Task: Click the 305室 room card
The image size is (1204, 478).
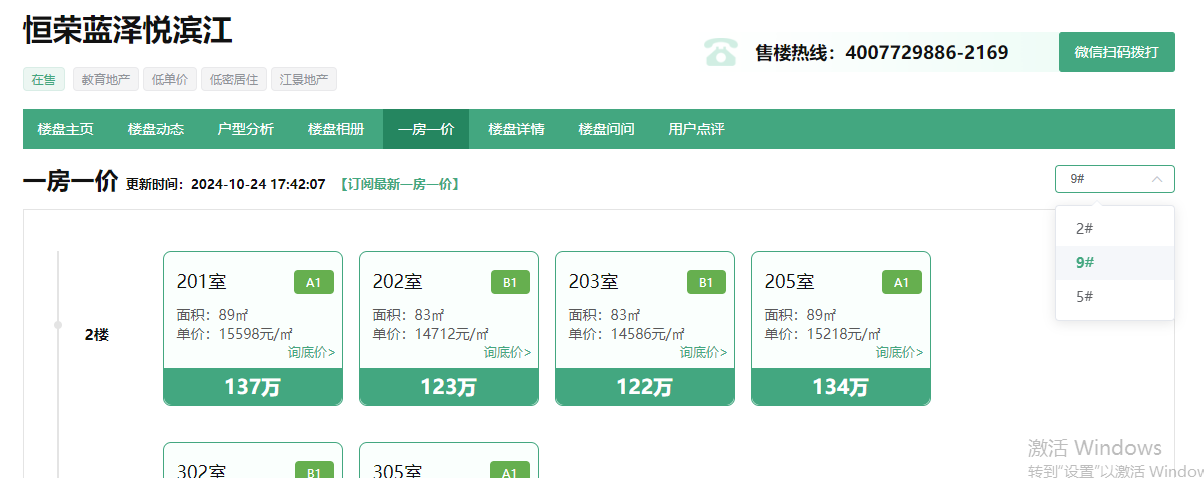Action: (449, 460)
